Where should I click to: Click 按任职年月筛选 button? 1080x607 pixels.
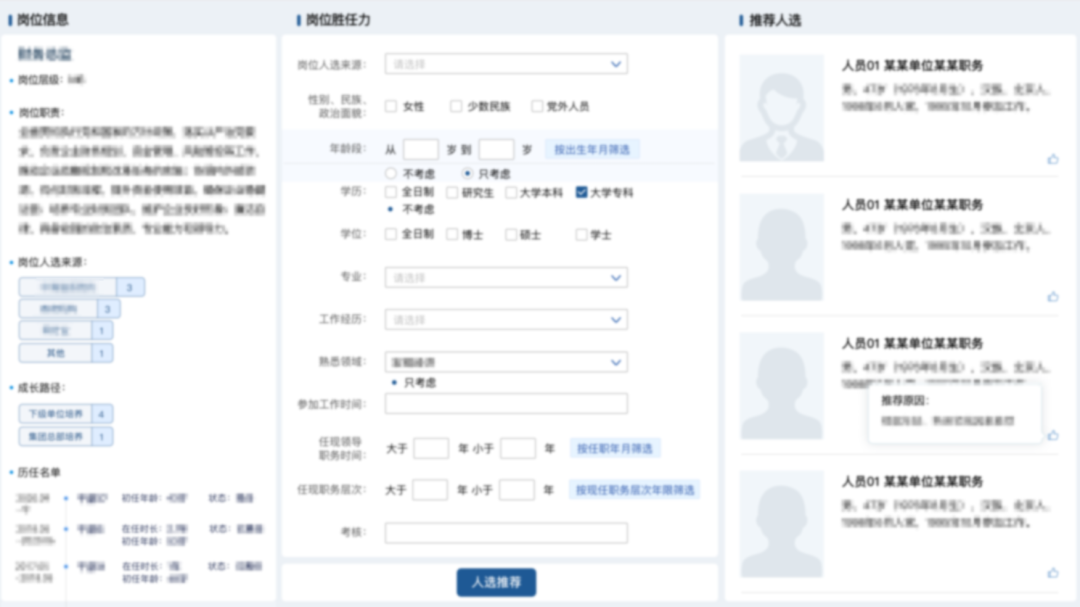click(x=615, y=449)
